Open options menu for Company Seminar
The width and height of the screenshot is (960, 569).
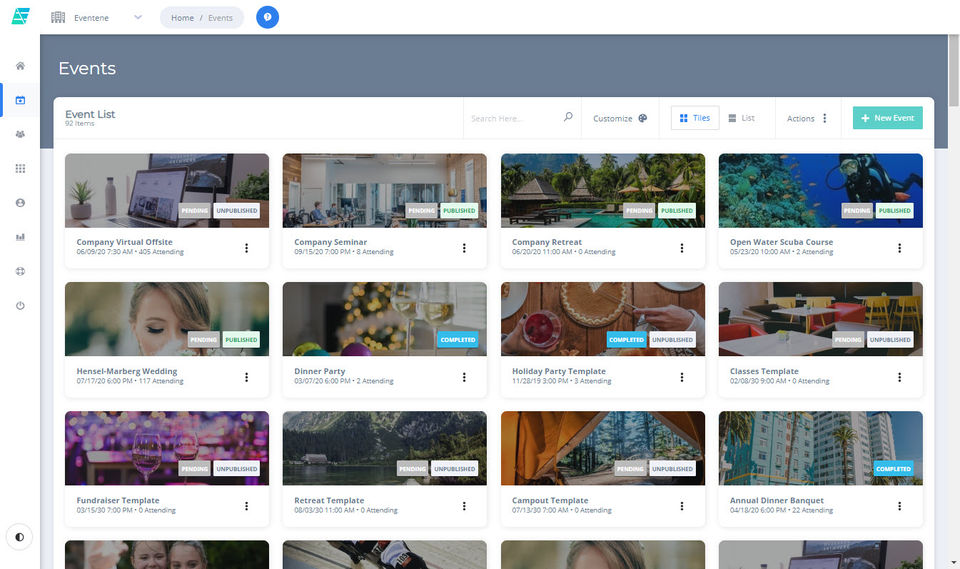tap(464, 248)
